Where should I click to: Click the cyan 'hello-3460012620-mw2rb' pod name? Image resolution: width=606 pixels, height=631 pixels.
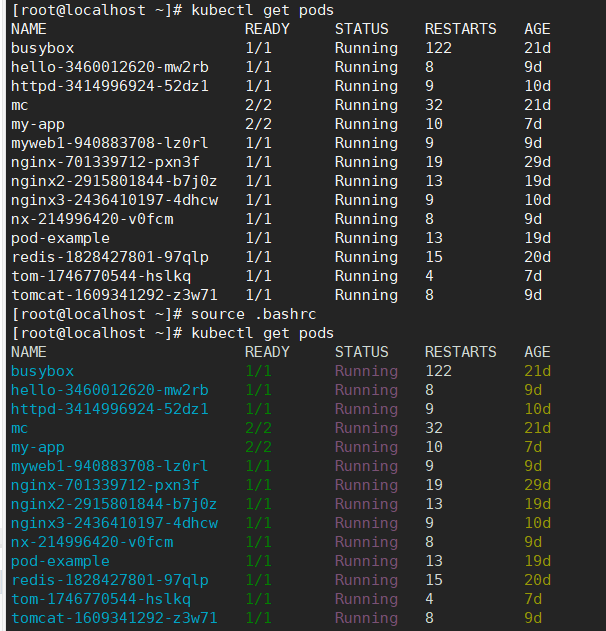[110, 390]
